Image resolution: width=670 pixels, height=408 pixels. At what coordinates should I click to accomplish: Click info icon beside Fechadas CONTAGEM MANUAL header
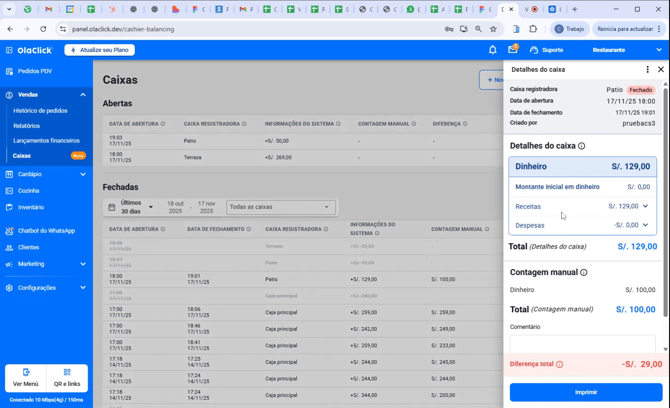(x=487, y=229)
